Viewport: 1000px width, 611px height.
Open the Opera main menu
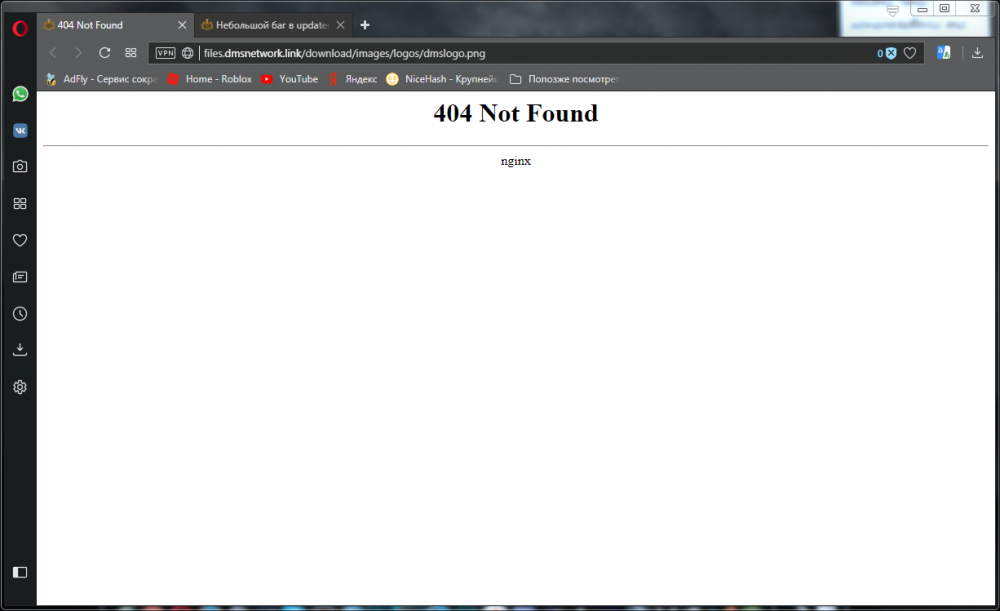[x=19, y=28]
